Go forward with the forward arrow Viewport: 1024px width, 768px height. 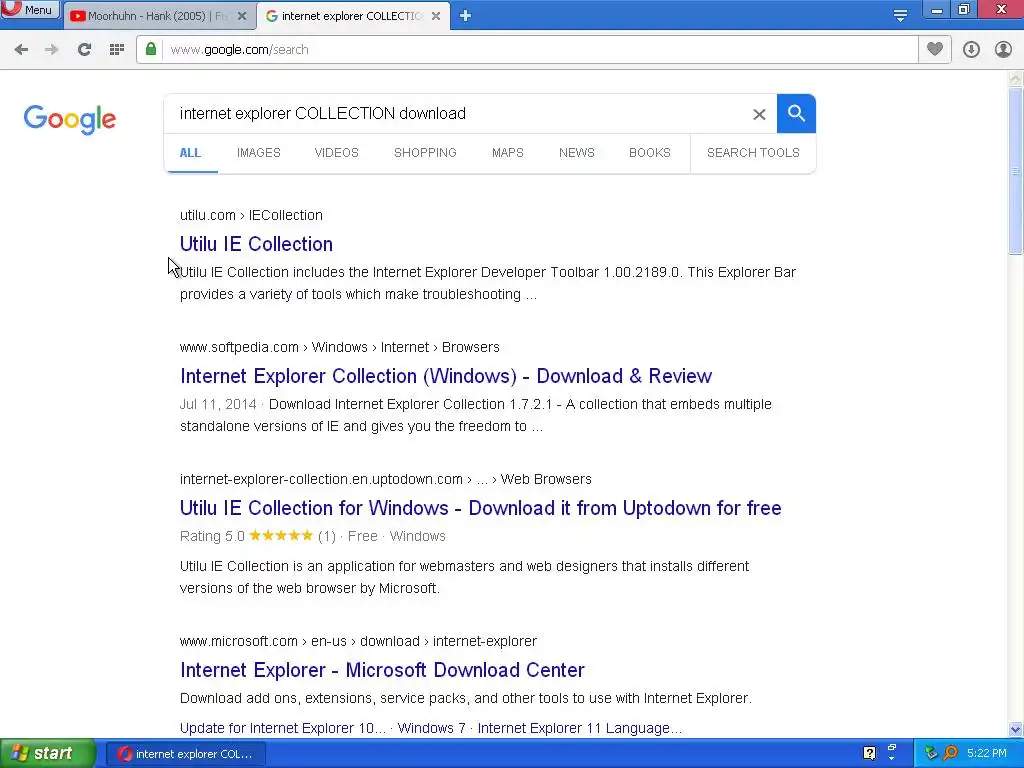click(52, 50)
